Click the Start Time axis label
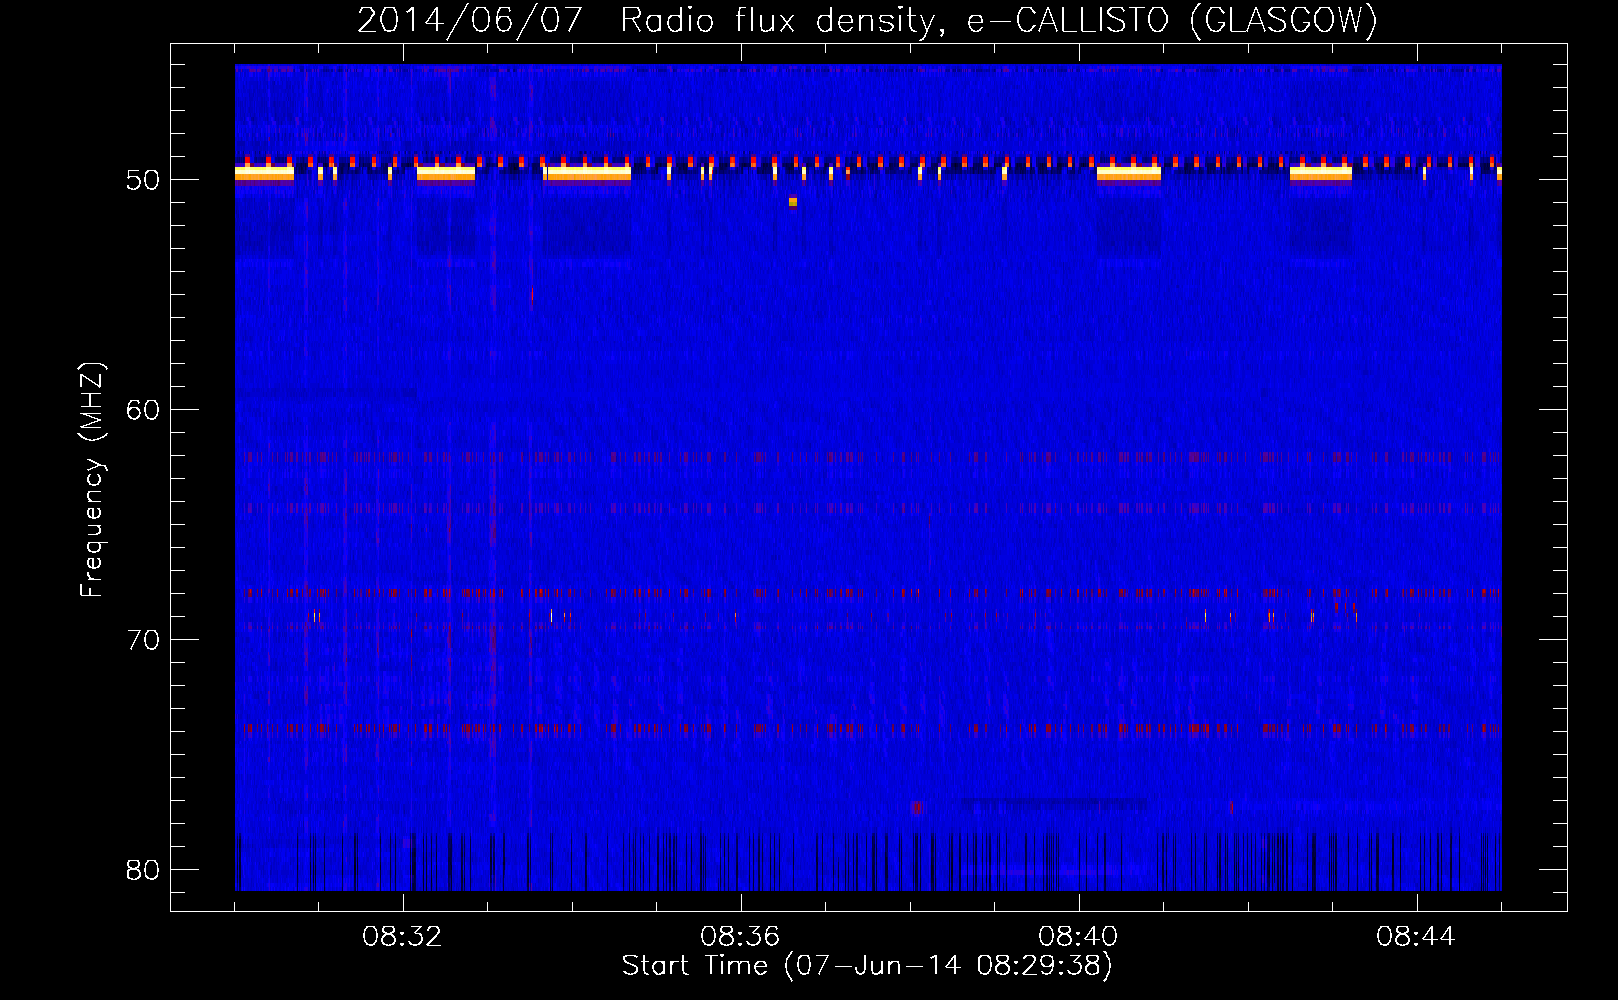Image resolution: width=1618 pixels, height=1000 pixels. click(867, 966)
